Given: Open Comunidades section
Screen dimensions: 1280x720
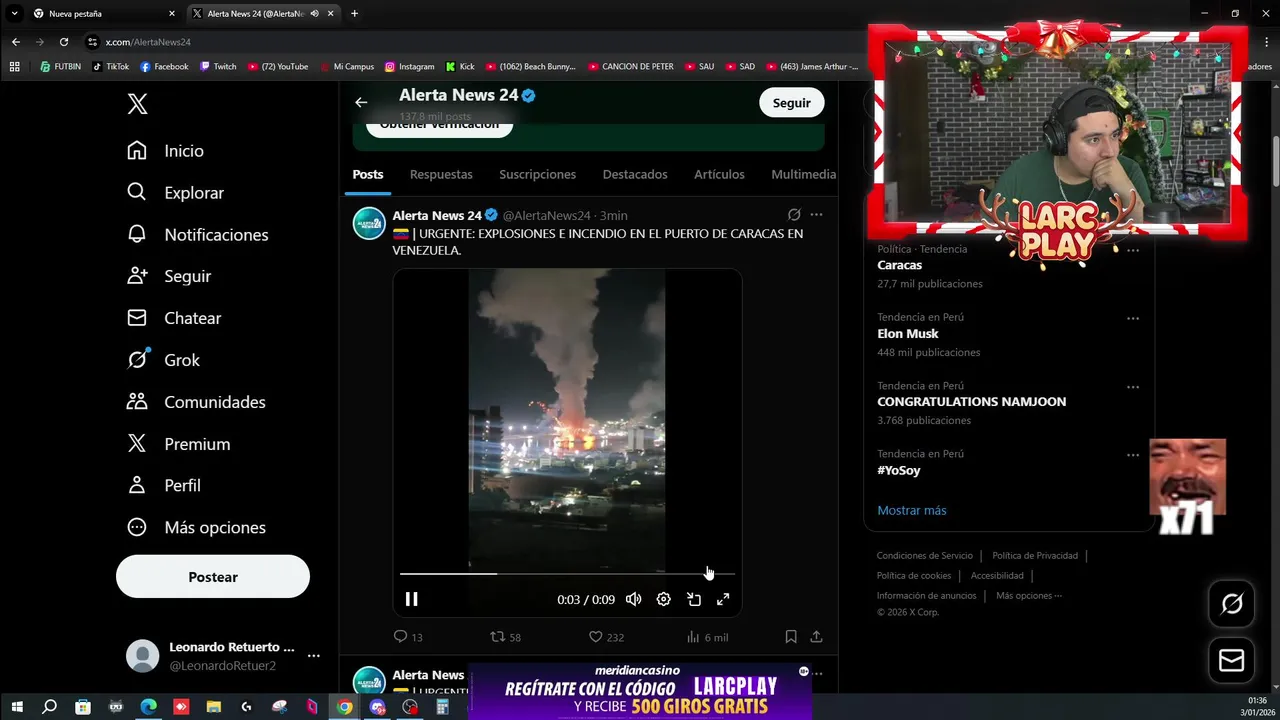Looking at the screenshot, I should pos(196,402).
